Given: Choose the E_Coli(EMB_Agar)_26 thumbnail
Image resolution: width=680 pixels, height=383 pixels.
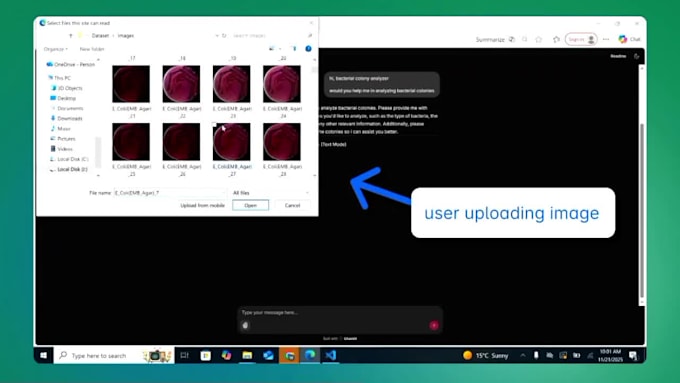Looking at the screenshot, I should (x=181, y=141).
